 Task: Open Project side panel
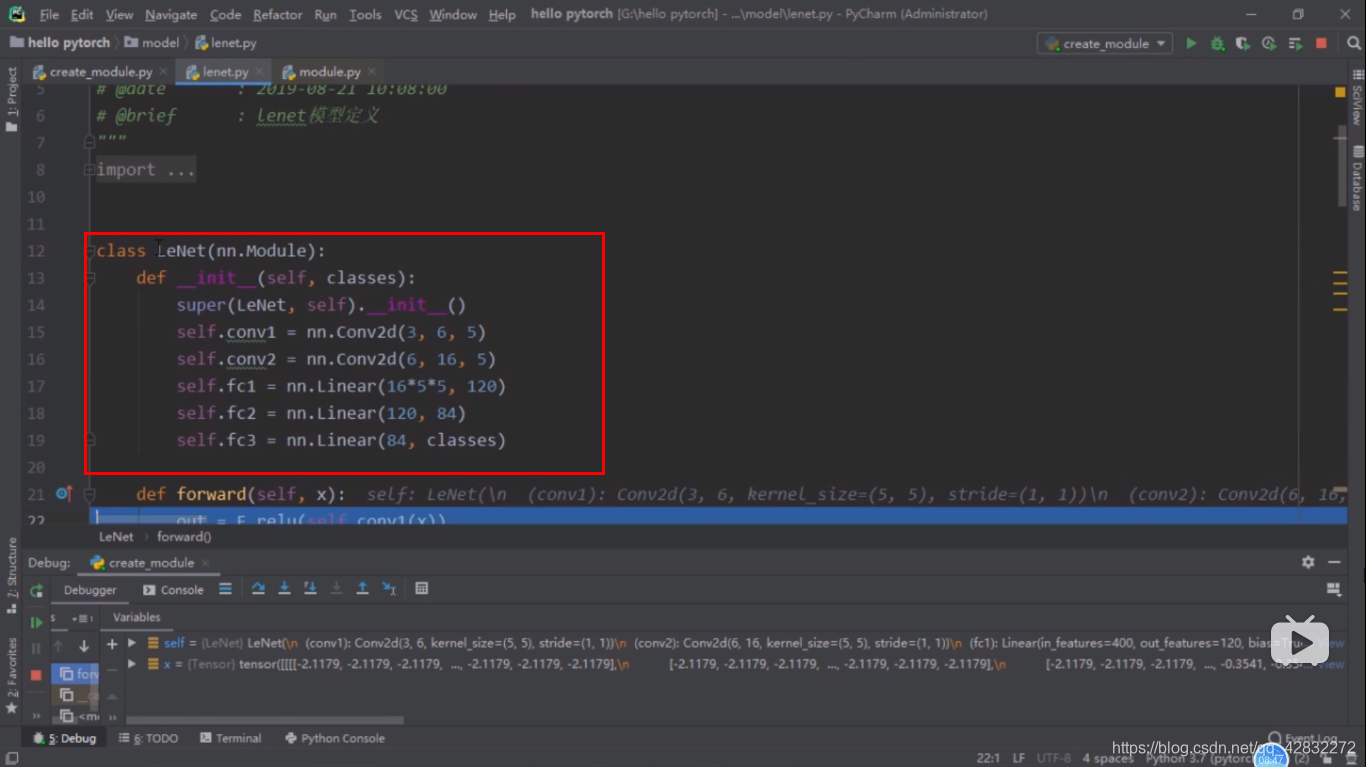coord(12,100)
